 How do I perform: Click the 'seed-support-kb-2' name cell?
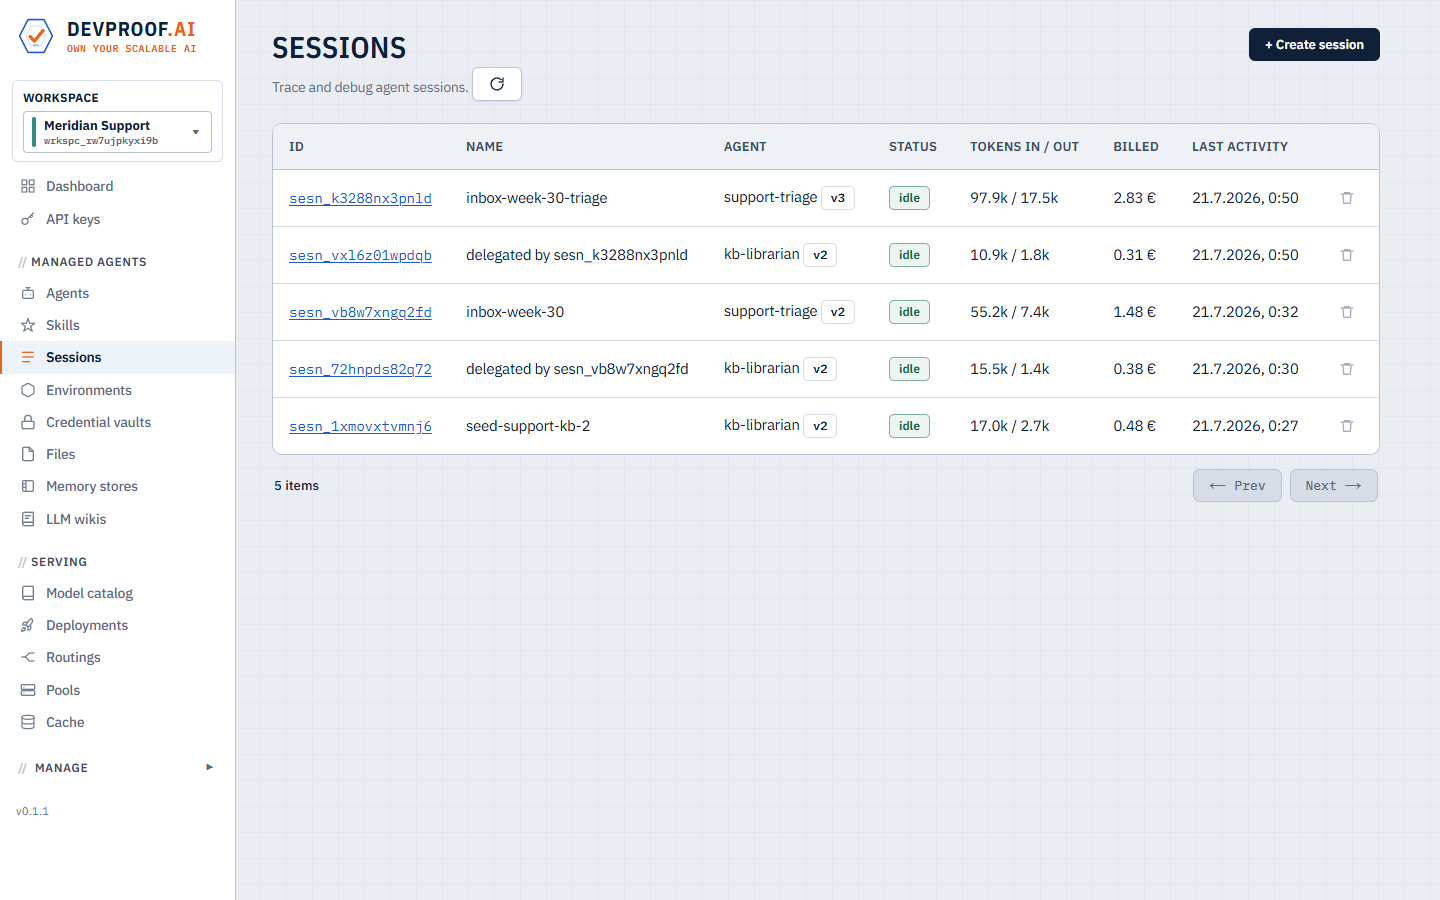[528, 426]
